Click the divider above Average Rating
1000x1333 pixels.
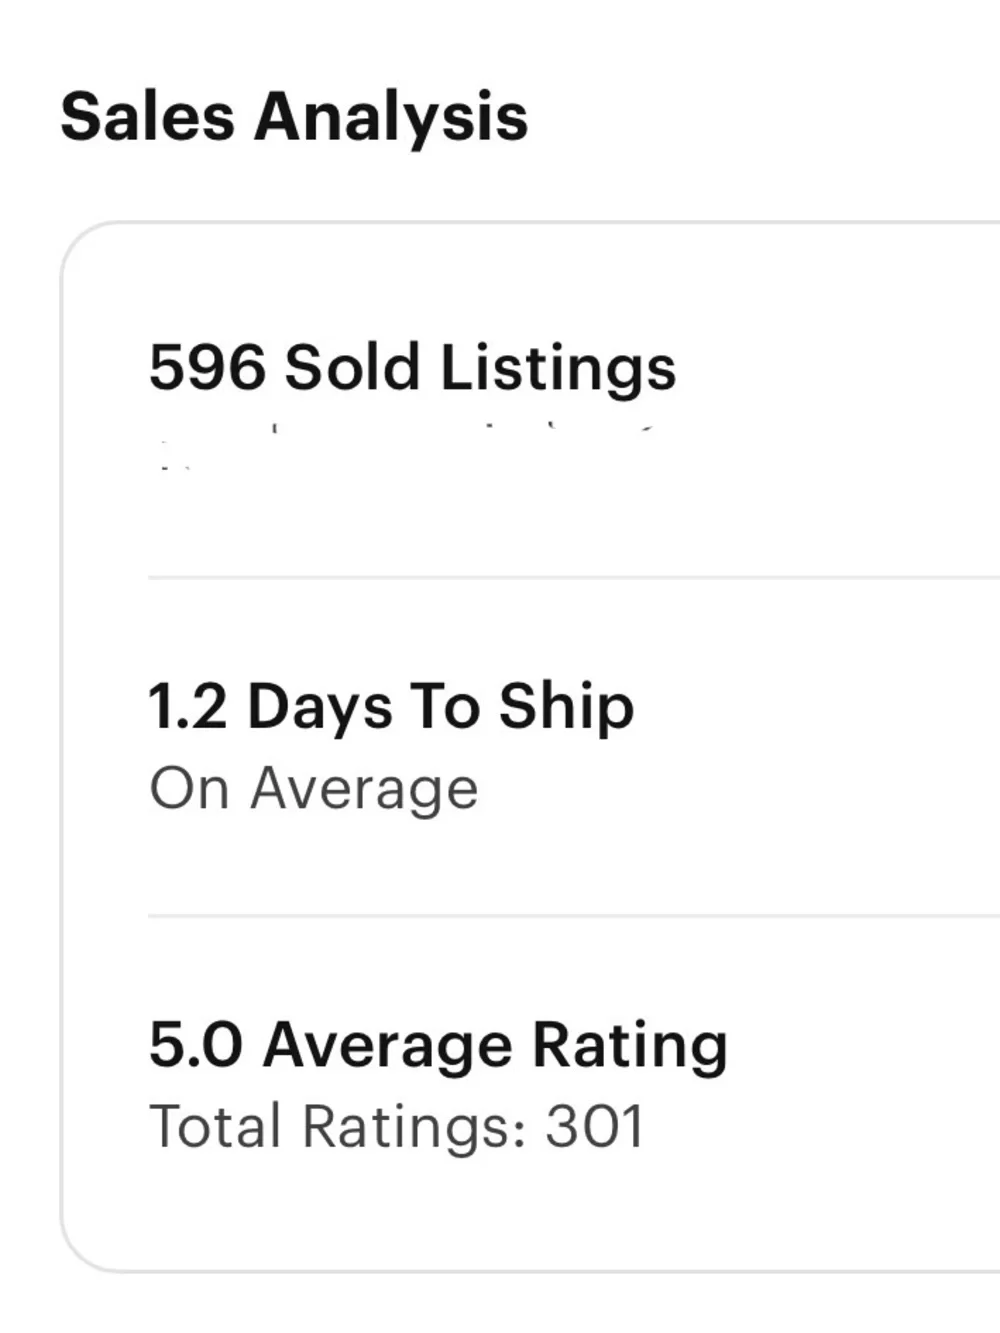574,915
